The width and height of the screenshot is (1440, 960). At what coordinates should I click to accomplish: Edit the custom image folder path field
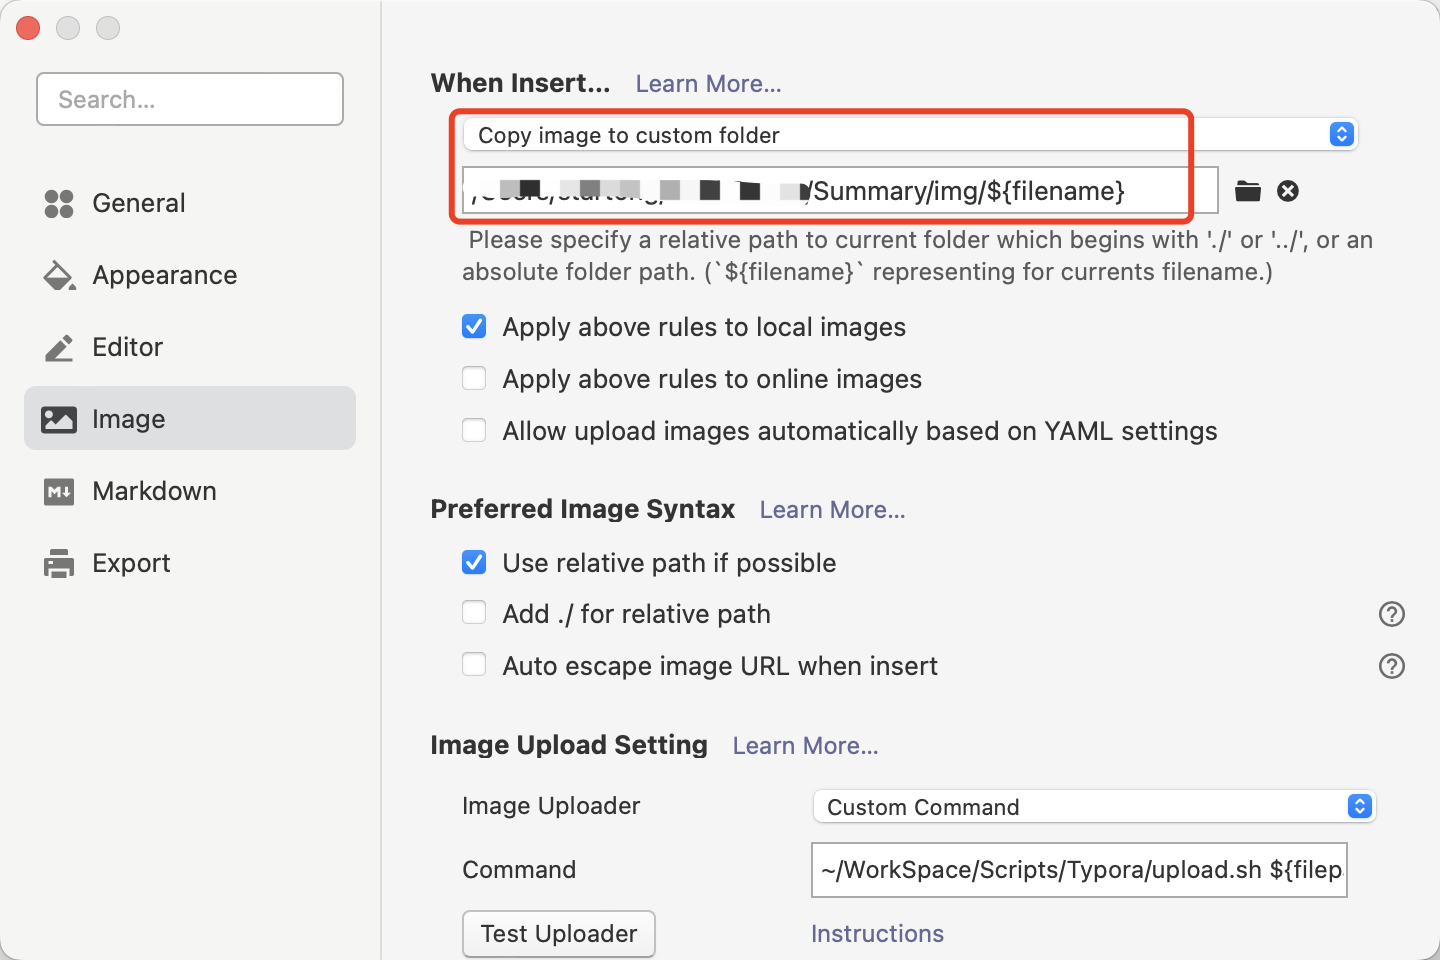[x=840, y=190]
